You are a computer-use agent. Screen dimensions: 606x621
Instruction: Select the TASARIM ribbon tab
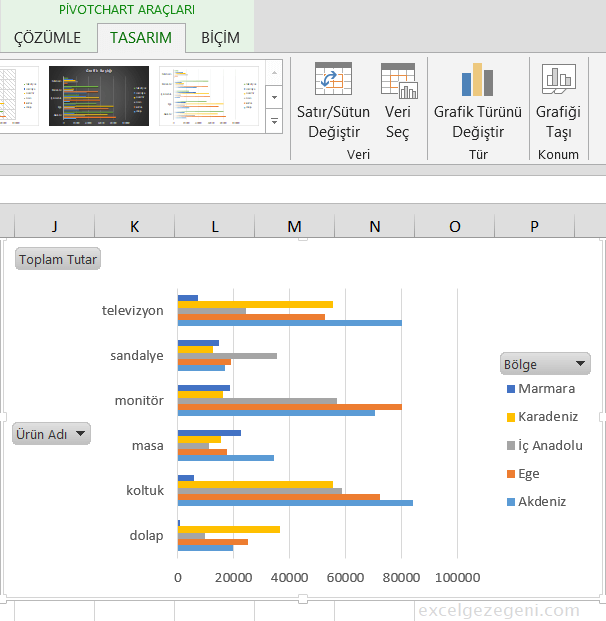click(x=141, y=38)
